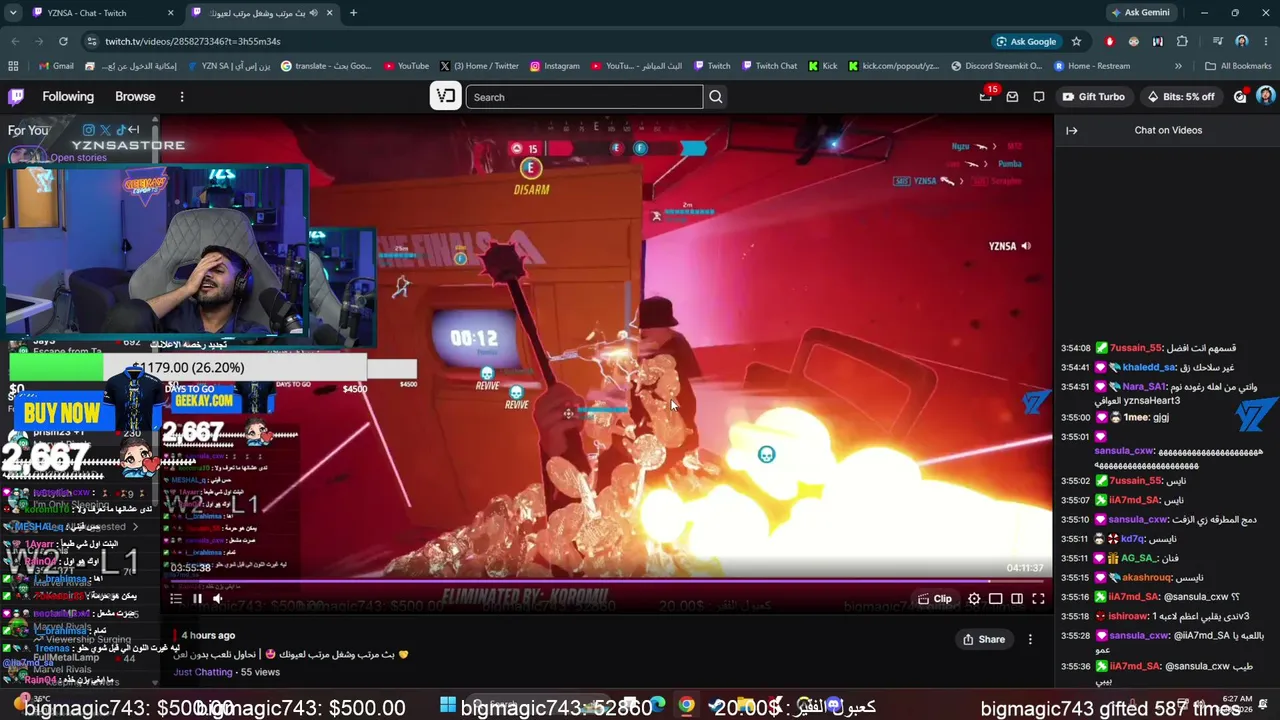This screenshot has height=720, width=1280.
Task: Click inside the Twitch search field
Action: (584, 97)
